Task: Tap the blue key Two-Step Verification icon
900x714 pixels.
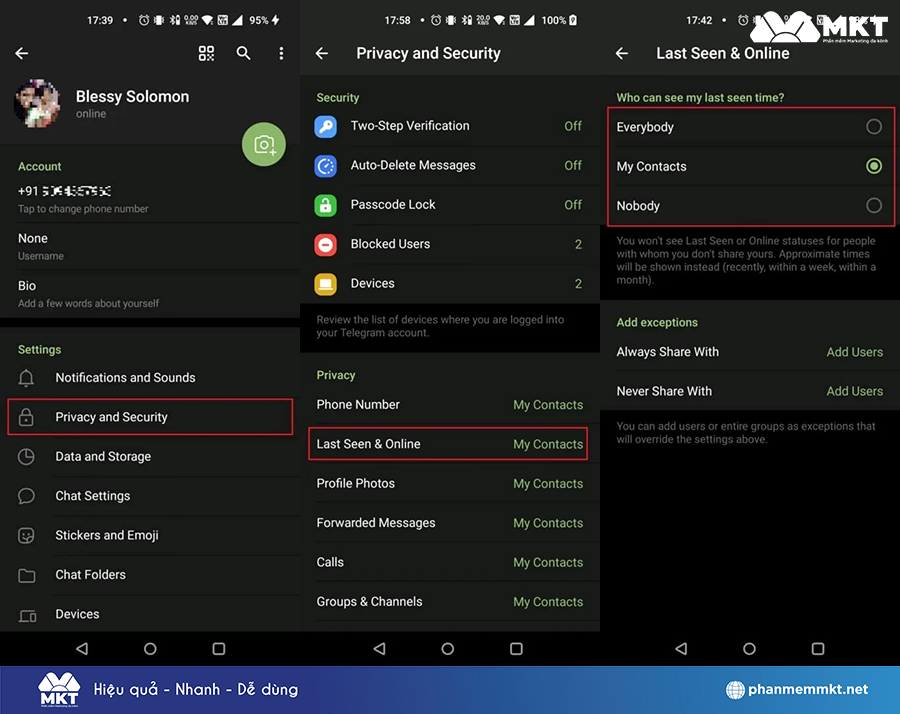Action: [x=325, y=126]
